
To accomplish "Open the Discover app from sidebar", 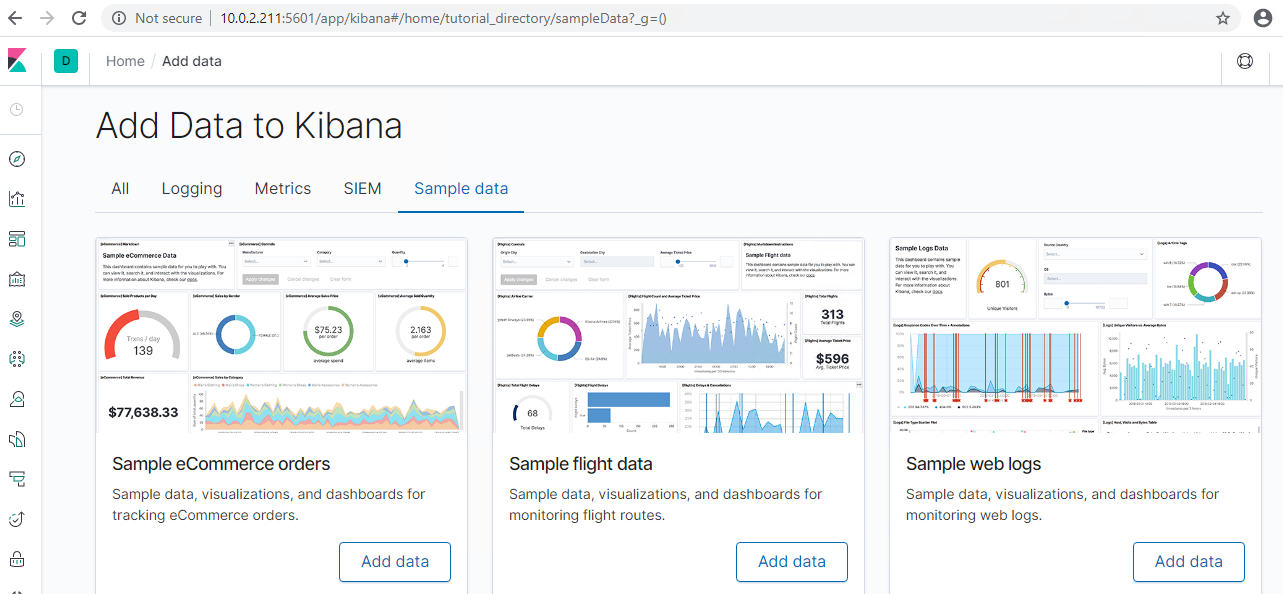I will 17,159.
